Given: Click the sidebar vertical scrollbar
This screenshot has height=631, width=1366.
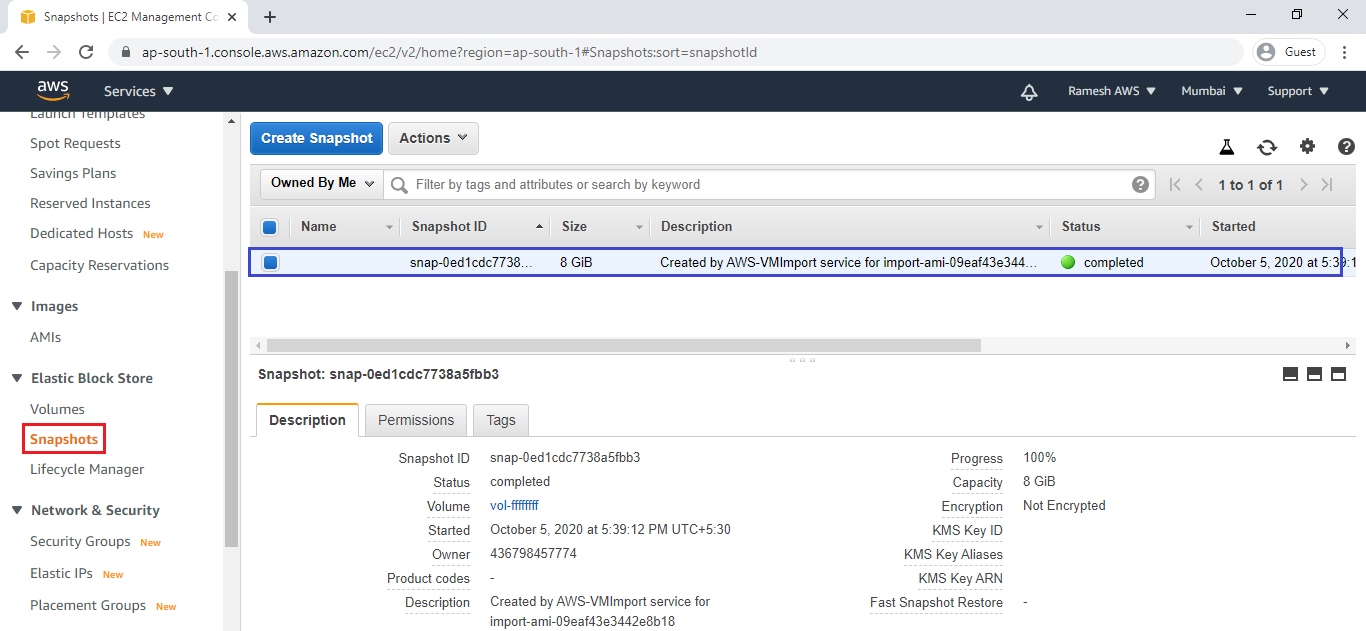Looking at the screenshot, I should [232, 408].
